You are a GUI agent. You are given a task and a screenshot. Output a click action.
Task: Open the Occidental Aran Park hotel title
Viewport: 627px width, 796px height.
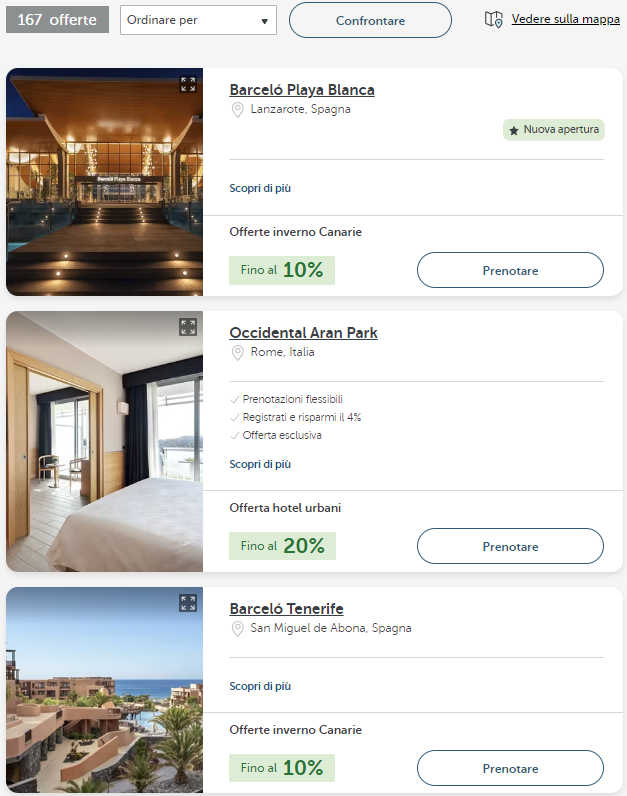(303, 333)
